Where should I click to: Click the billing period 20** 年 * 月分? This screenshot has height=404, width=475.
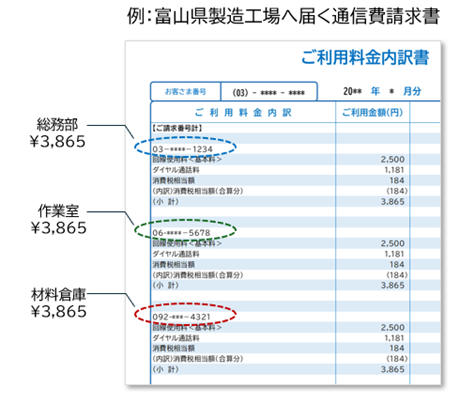click(382, 91)
